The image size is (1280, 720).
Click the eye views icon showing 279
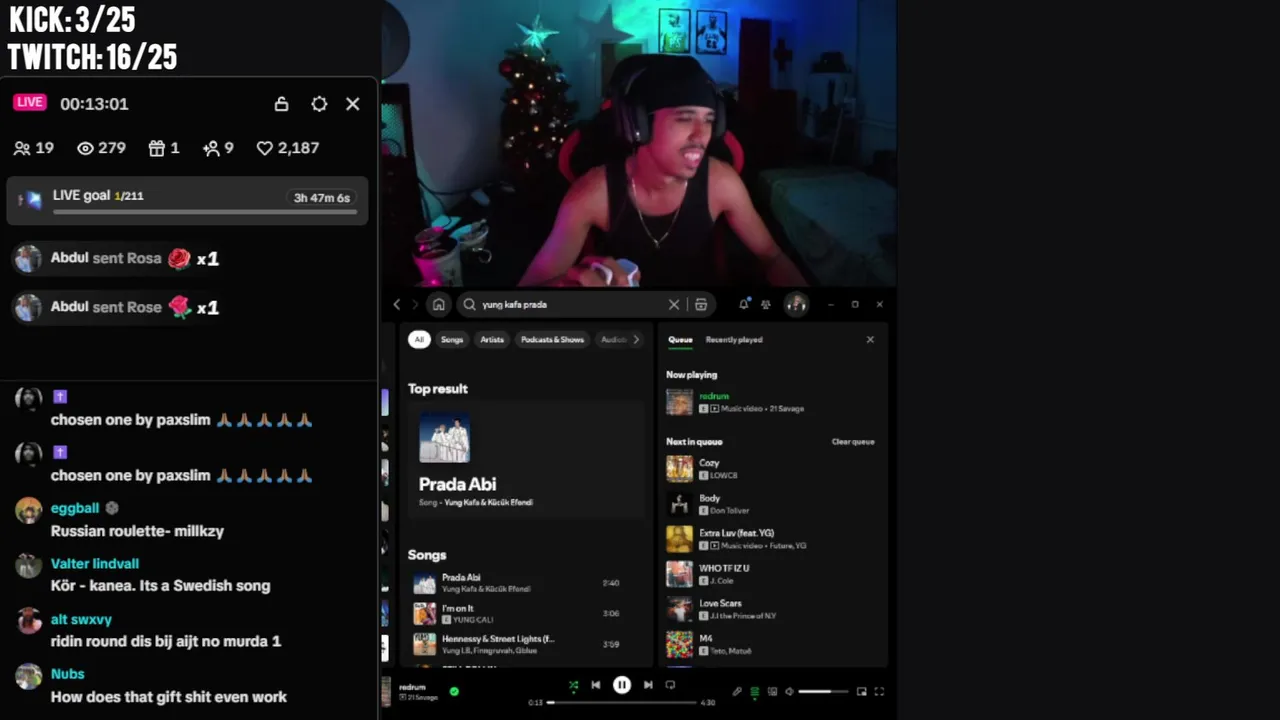coord(85,148)
